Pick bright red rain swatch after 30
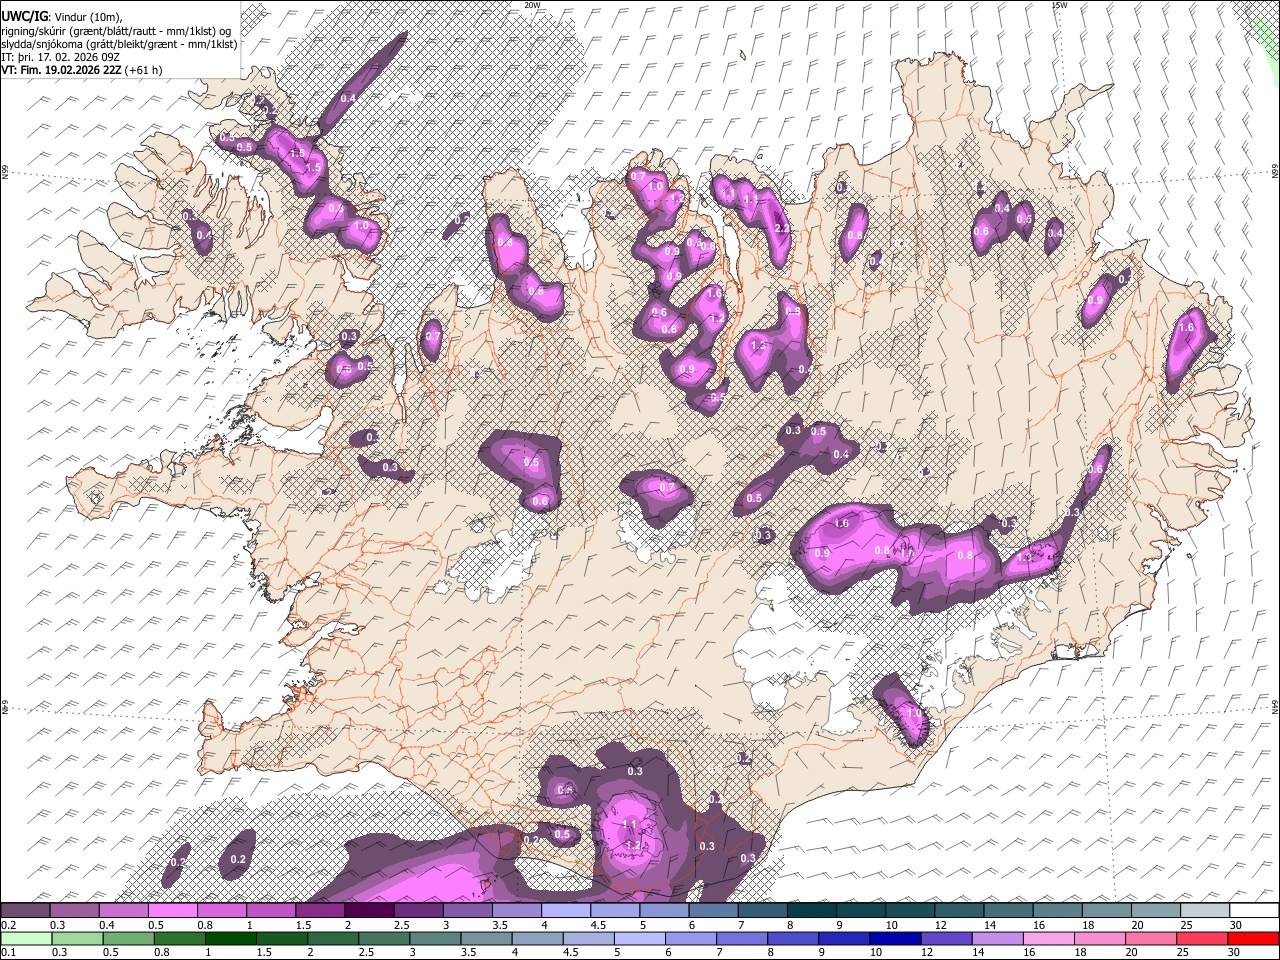The image size is (1280, 960). 1254,938
